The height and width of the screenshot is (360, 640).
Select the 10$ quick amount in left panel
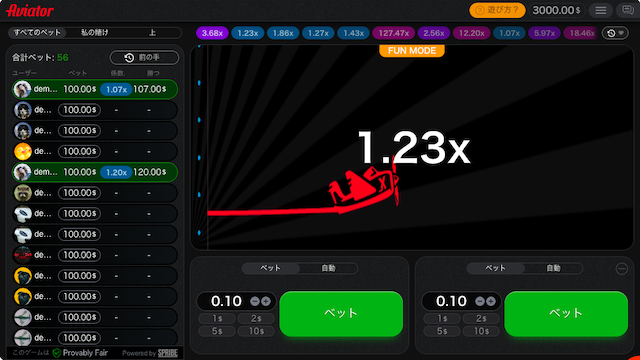[256, 331]
